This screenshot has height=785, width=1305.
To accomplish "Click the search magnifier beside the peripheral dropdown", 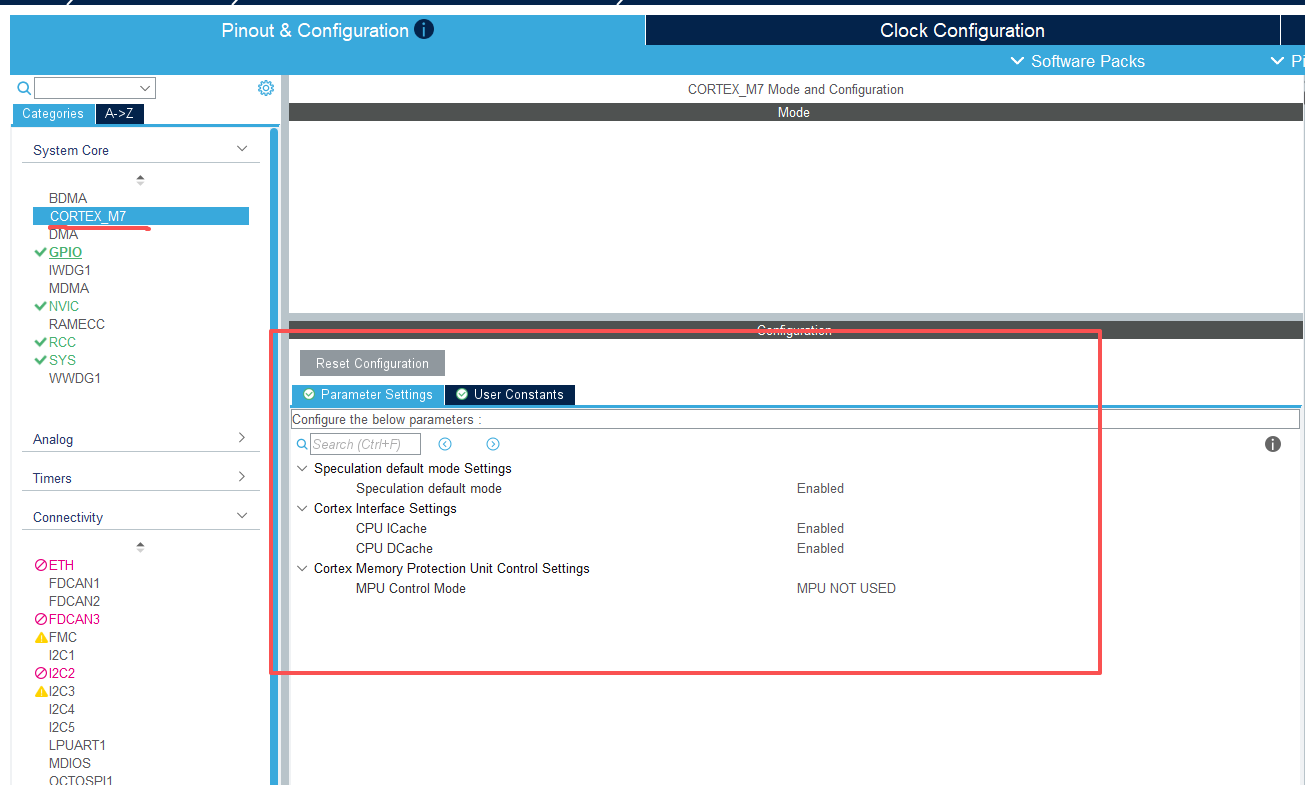I will pos(25,88).
